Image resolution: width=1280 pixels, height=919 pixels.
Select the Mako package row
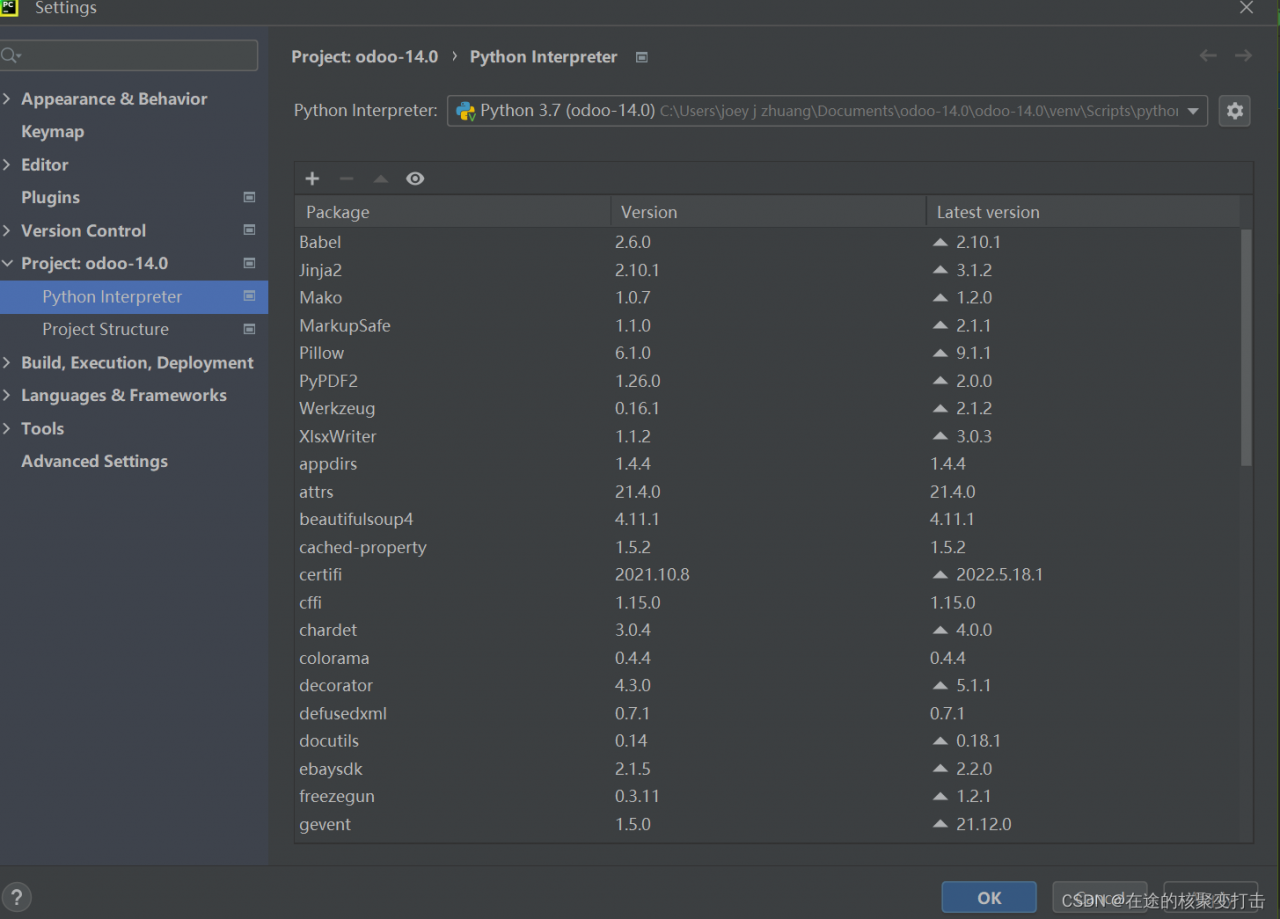[768, 297]
